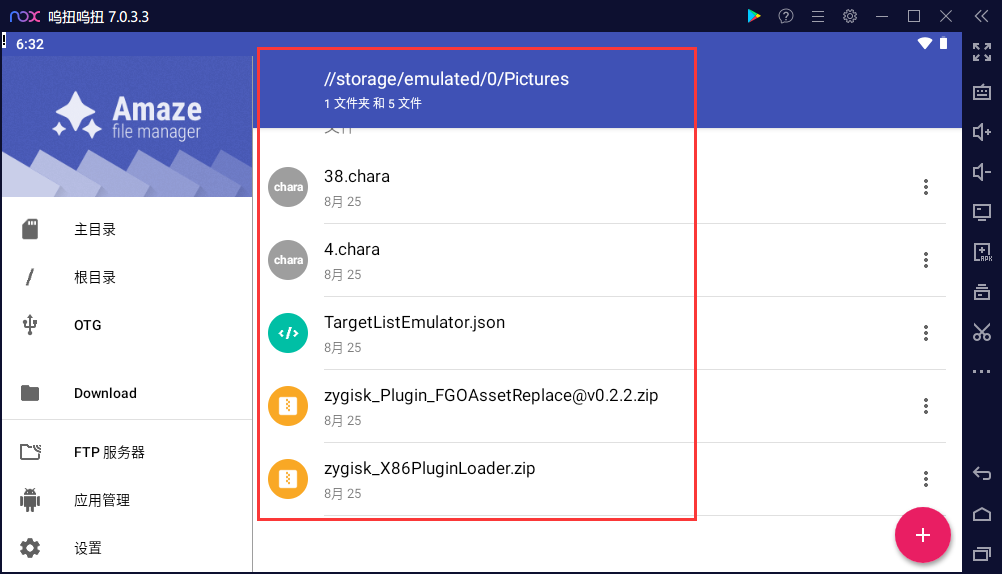Image resolution: width=1002 pixels, height=574 pixels.
Task: Select the TargetListEmulator.json code icon
Action: point(288,333)
